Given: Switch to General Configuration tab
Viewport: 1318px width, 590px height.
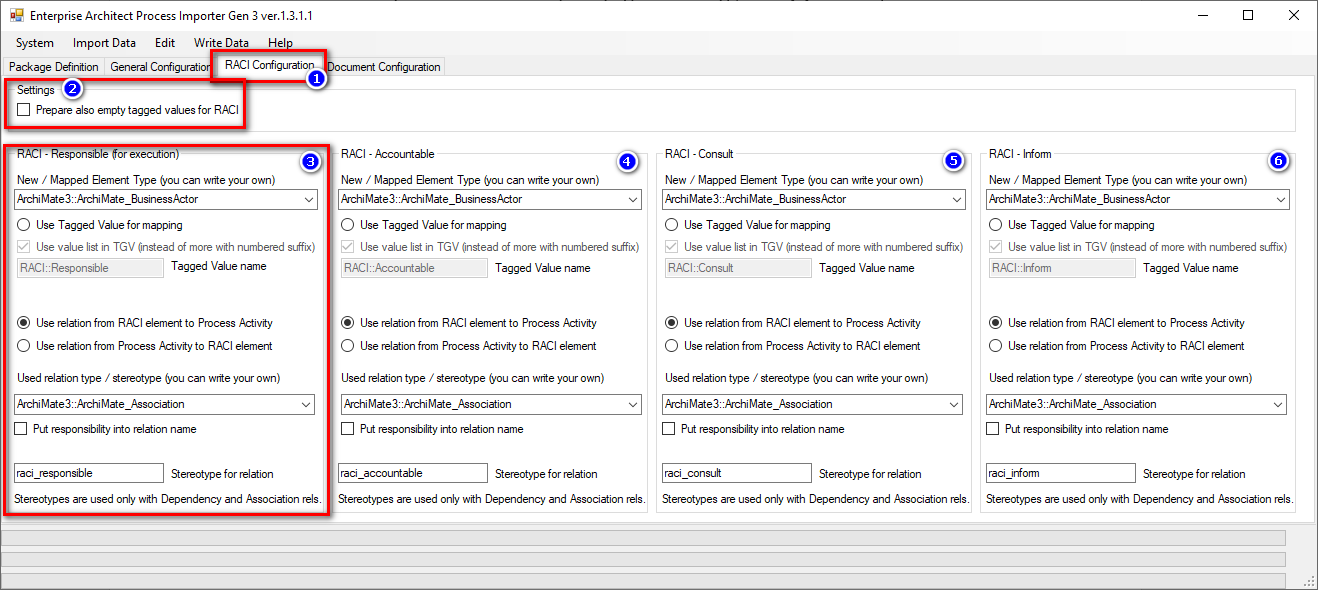Looking at the screenshot, I should pos(160,67).
